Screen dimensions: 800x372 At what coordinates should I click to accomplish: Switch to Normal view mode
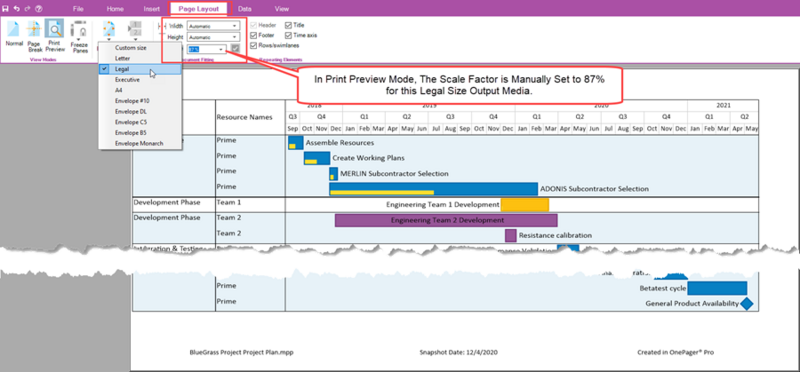point(14,34)
